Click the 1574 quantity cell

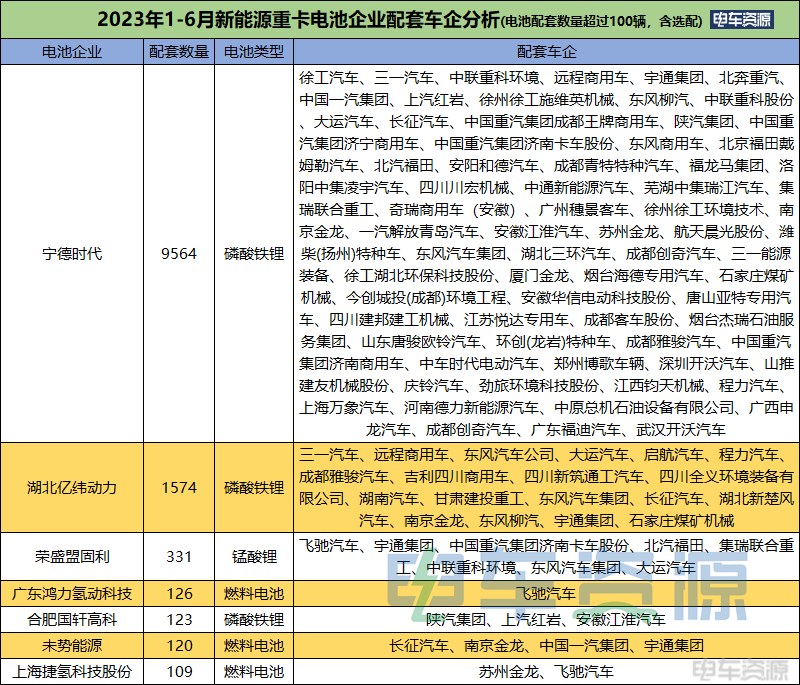tap(179, 488)
